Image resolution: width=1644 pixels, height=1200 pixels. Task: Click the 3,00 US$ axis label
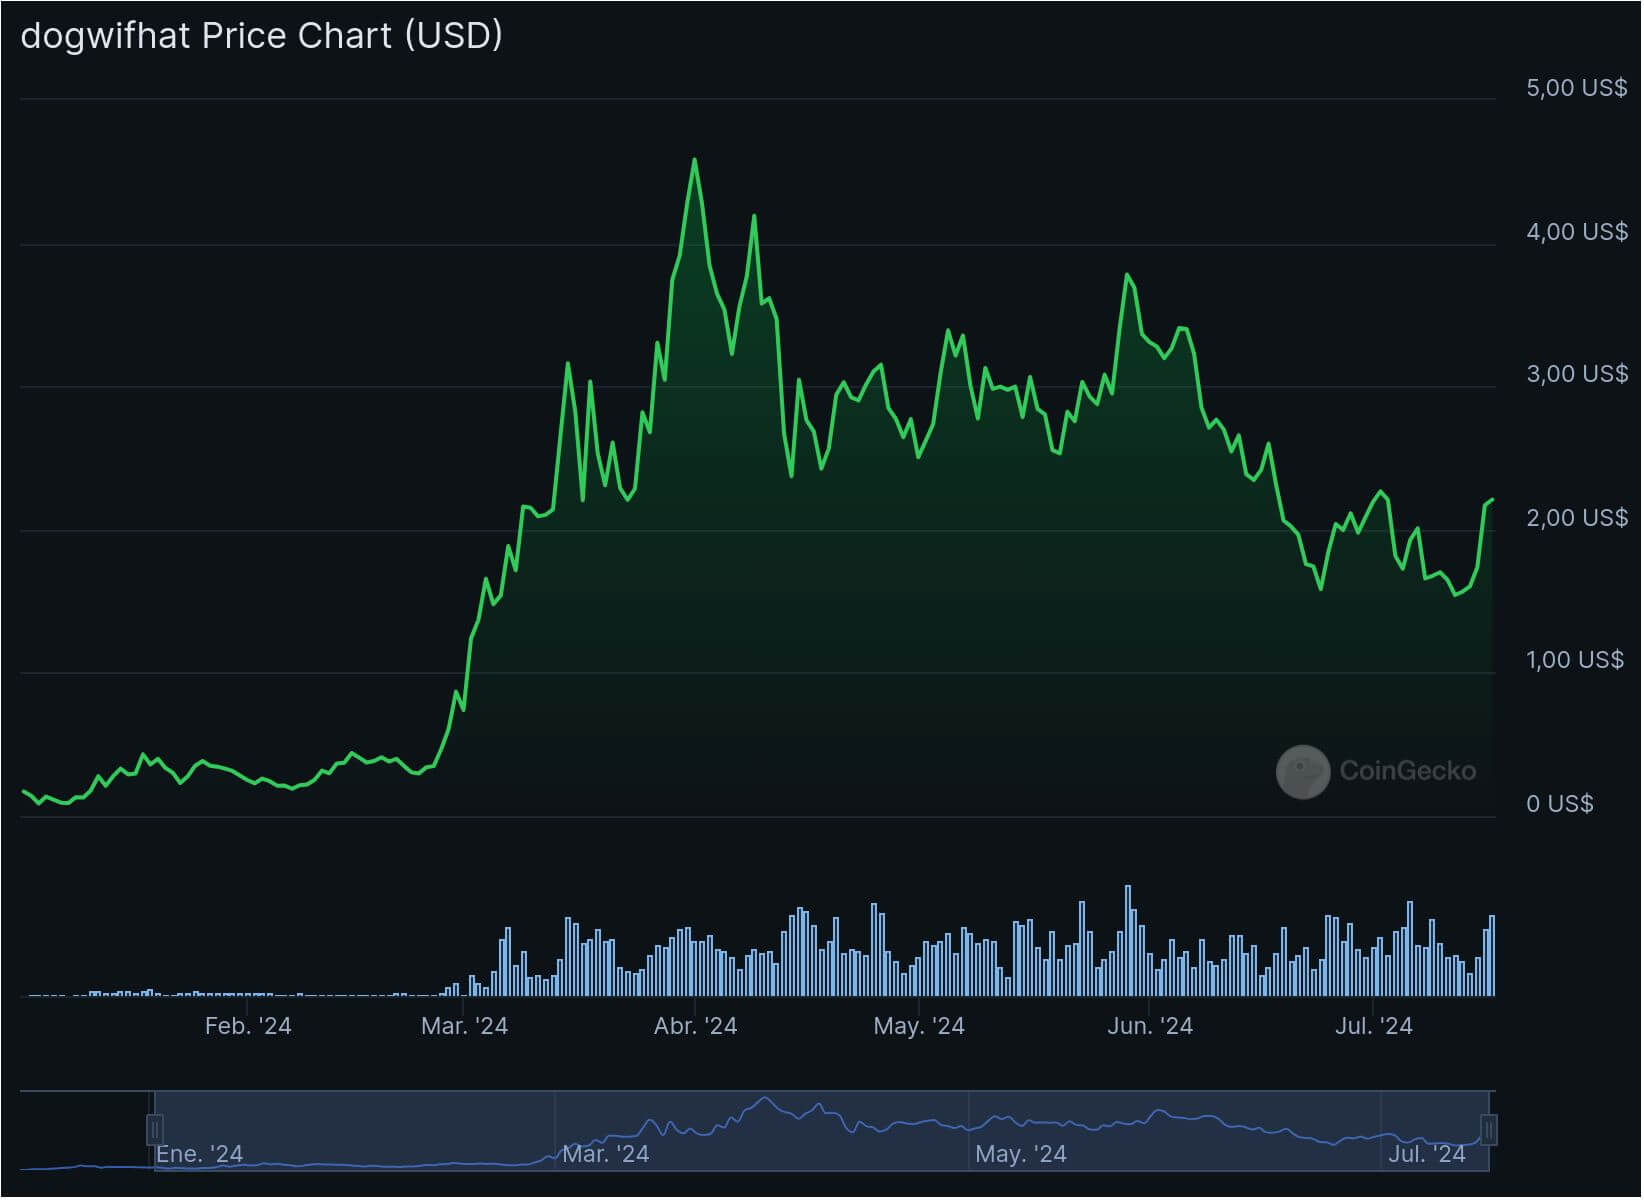pos(1577,374)
